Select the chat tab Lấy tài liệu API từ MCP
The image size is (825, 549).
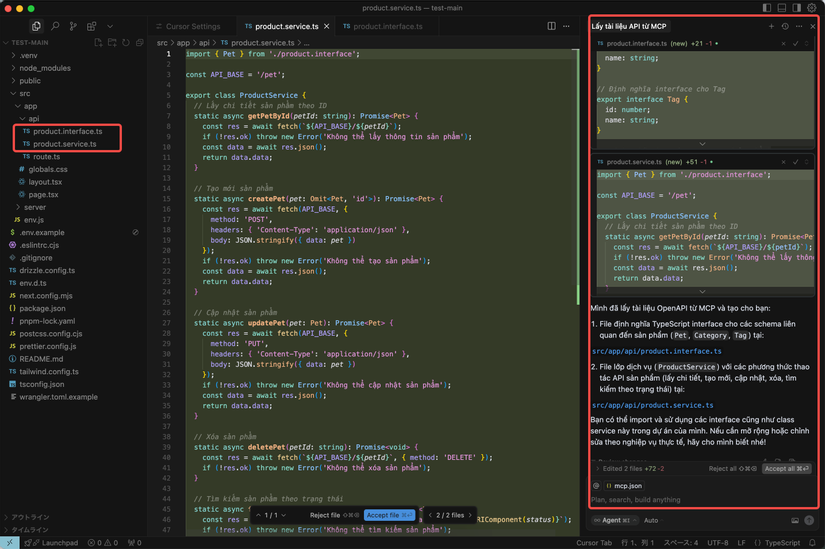pos(629,26)
